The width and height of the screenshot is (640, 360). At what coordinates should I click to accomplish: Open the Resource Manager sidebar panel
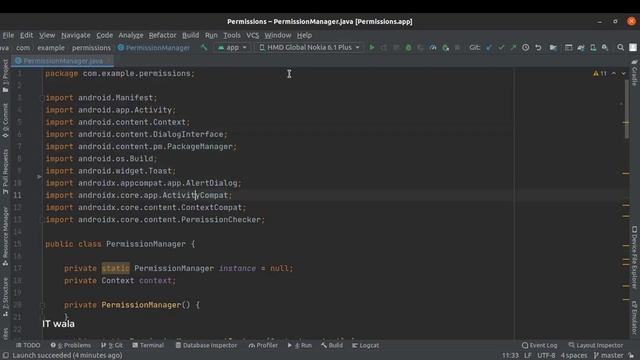[5, 237]
